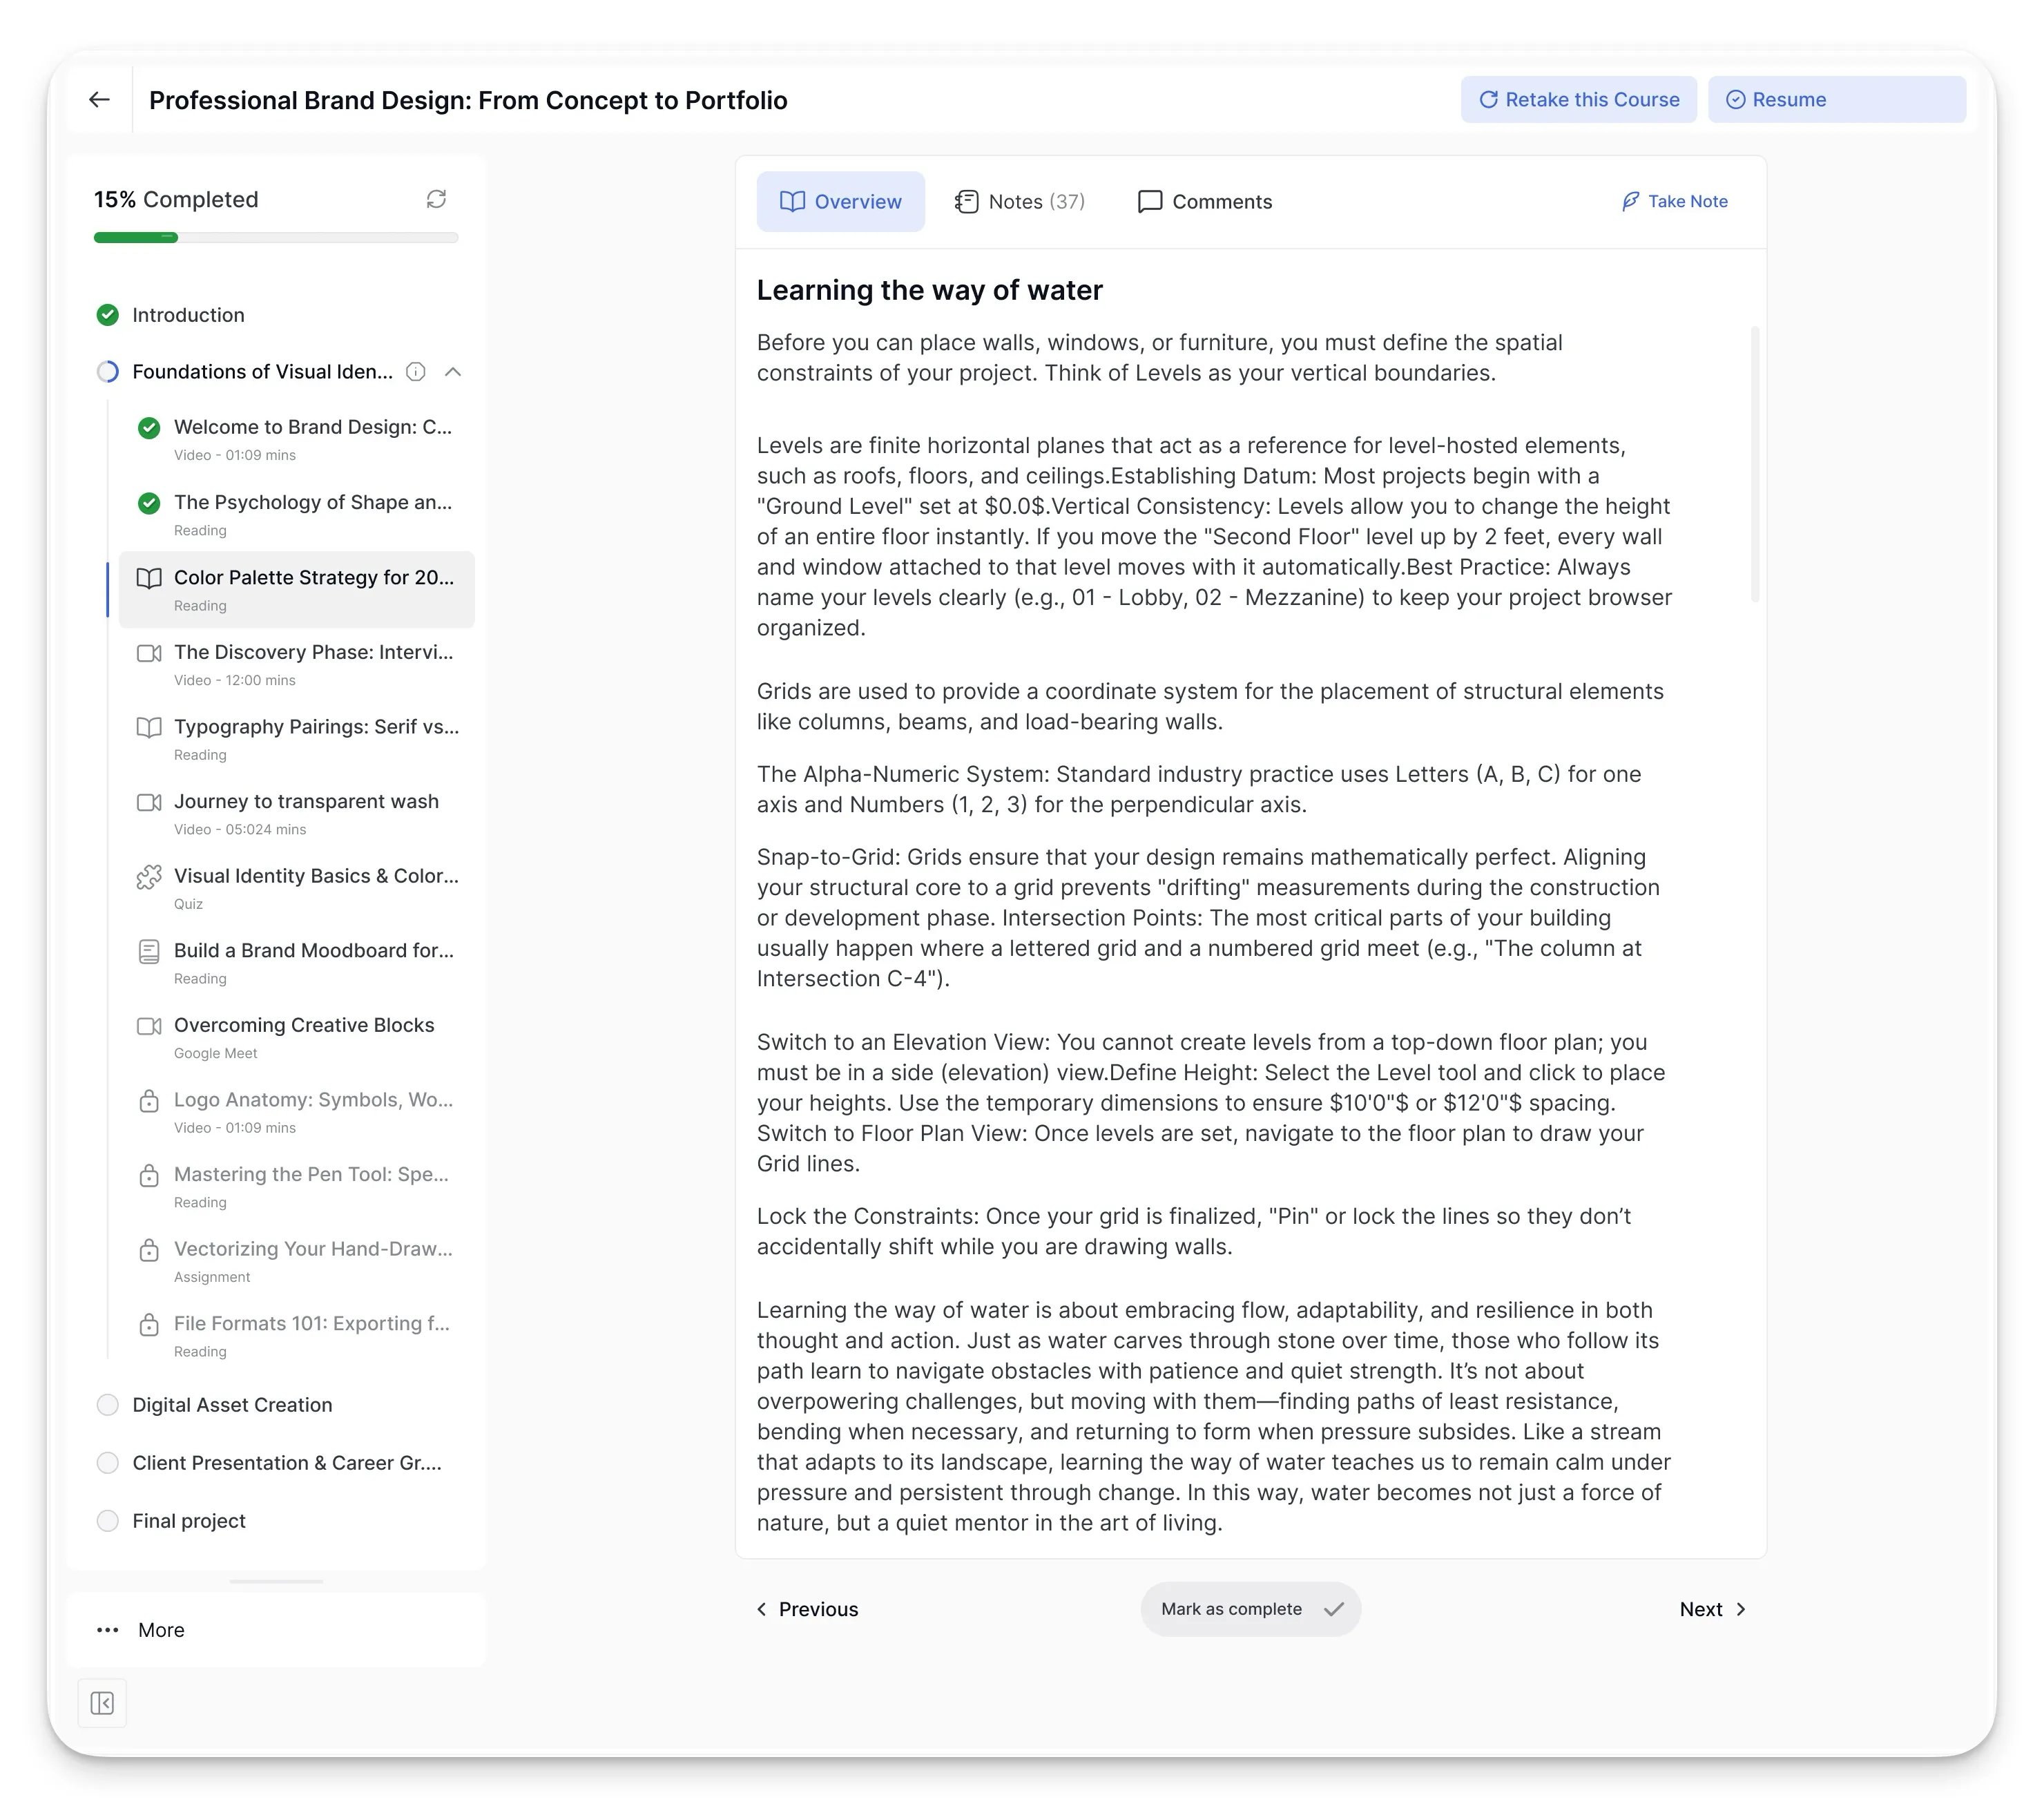This screenshot has width=2044, height=1804.
Task: Click the back arrow icon
Action: click(x=99, y=100)
